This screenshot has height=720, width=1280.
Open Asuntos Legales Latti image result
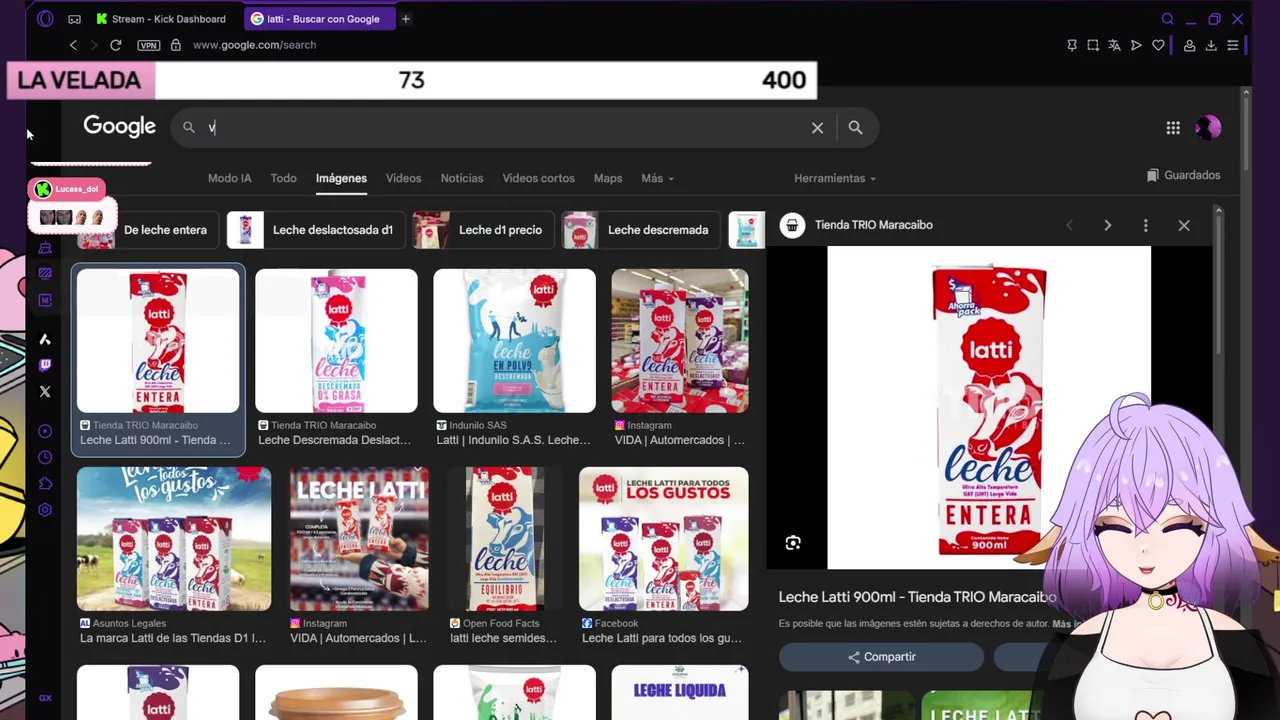click(174, 539)
